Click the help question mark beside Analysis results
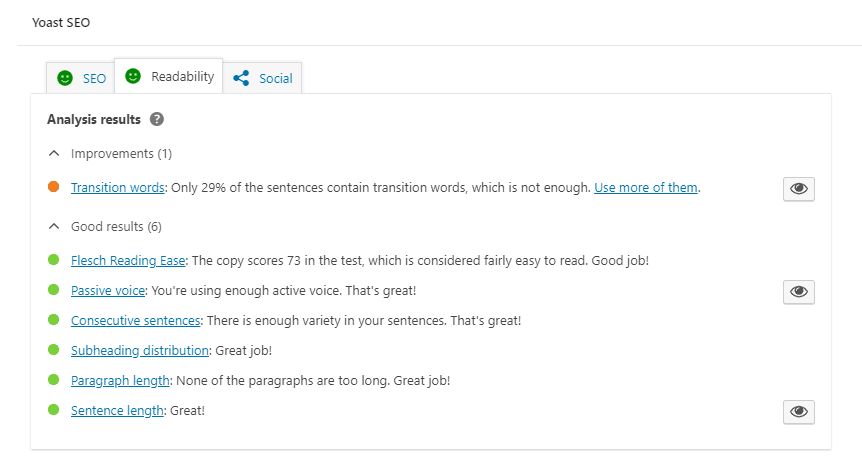The image size is (862, 459). (157, 120)
